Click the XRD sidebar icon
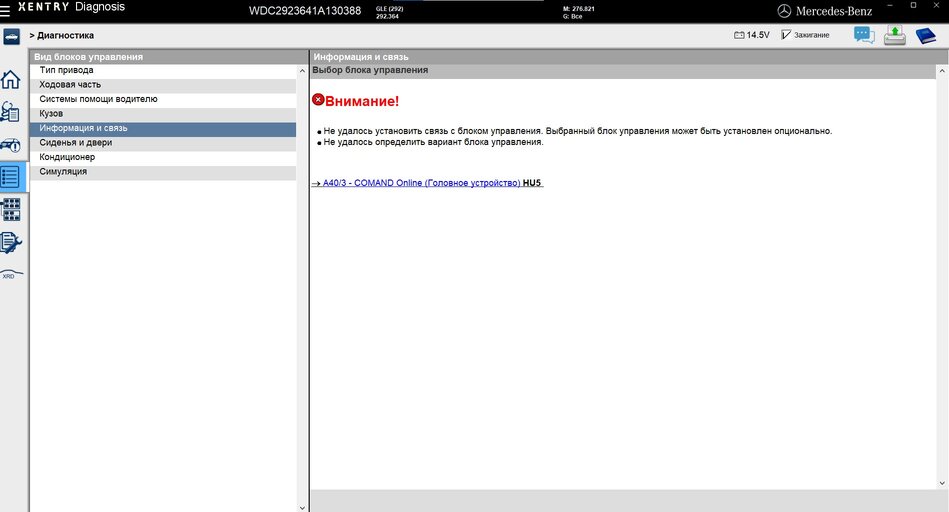This screenshot has height=512, width=949. pyautogui.click(x=11, y=275)
